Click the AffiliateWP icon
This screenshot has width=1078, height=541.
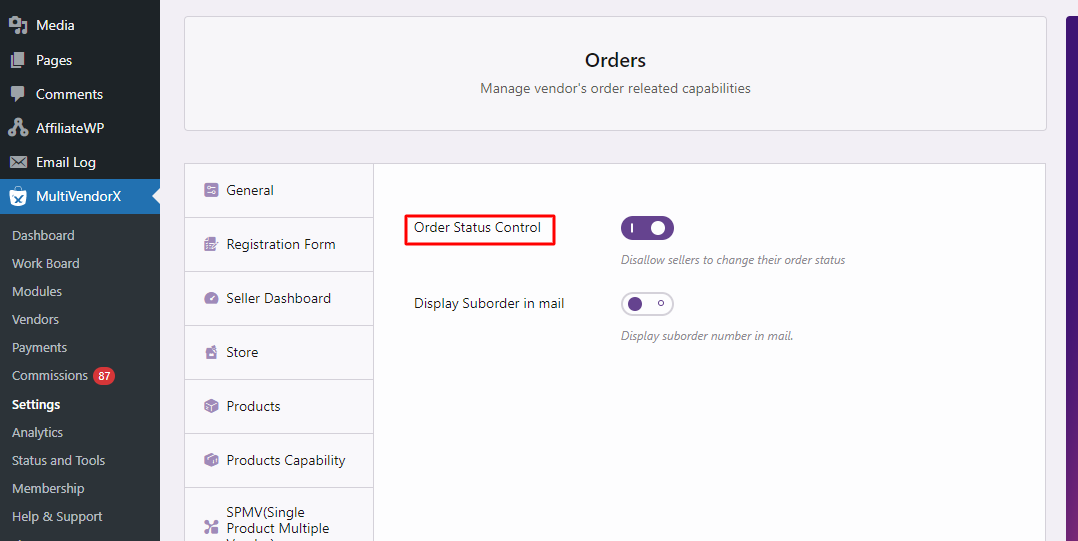point(18,128)
